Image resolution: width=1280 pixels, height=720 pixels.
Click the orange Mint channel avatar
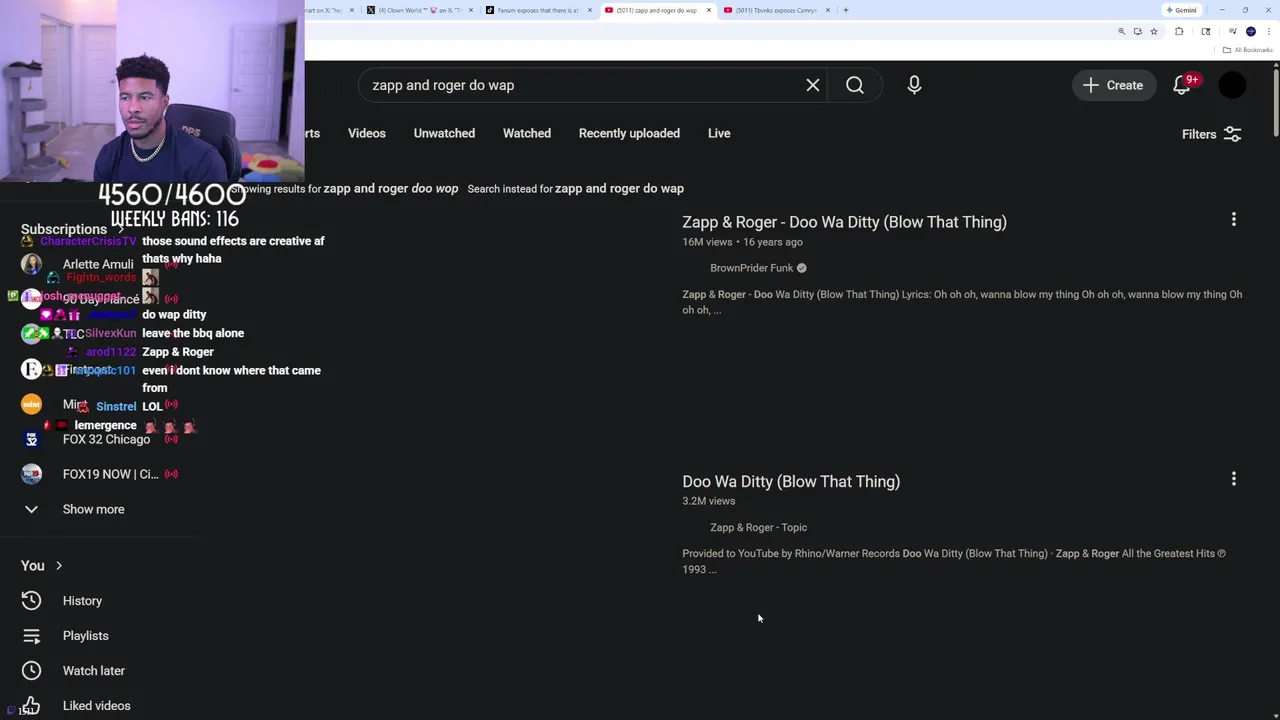pos(32,404)
